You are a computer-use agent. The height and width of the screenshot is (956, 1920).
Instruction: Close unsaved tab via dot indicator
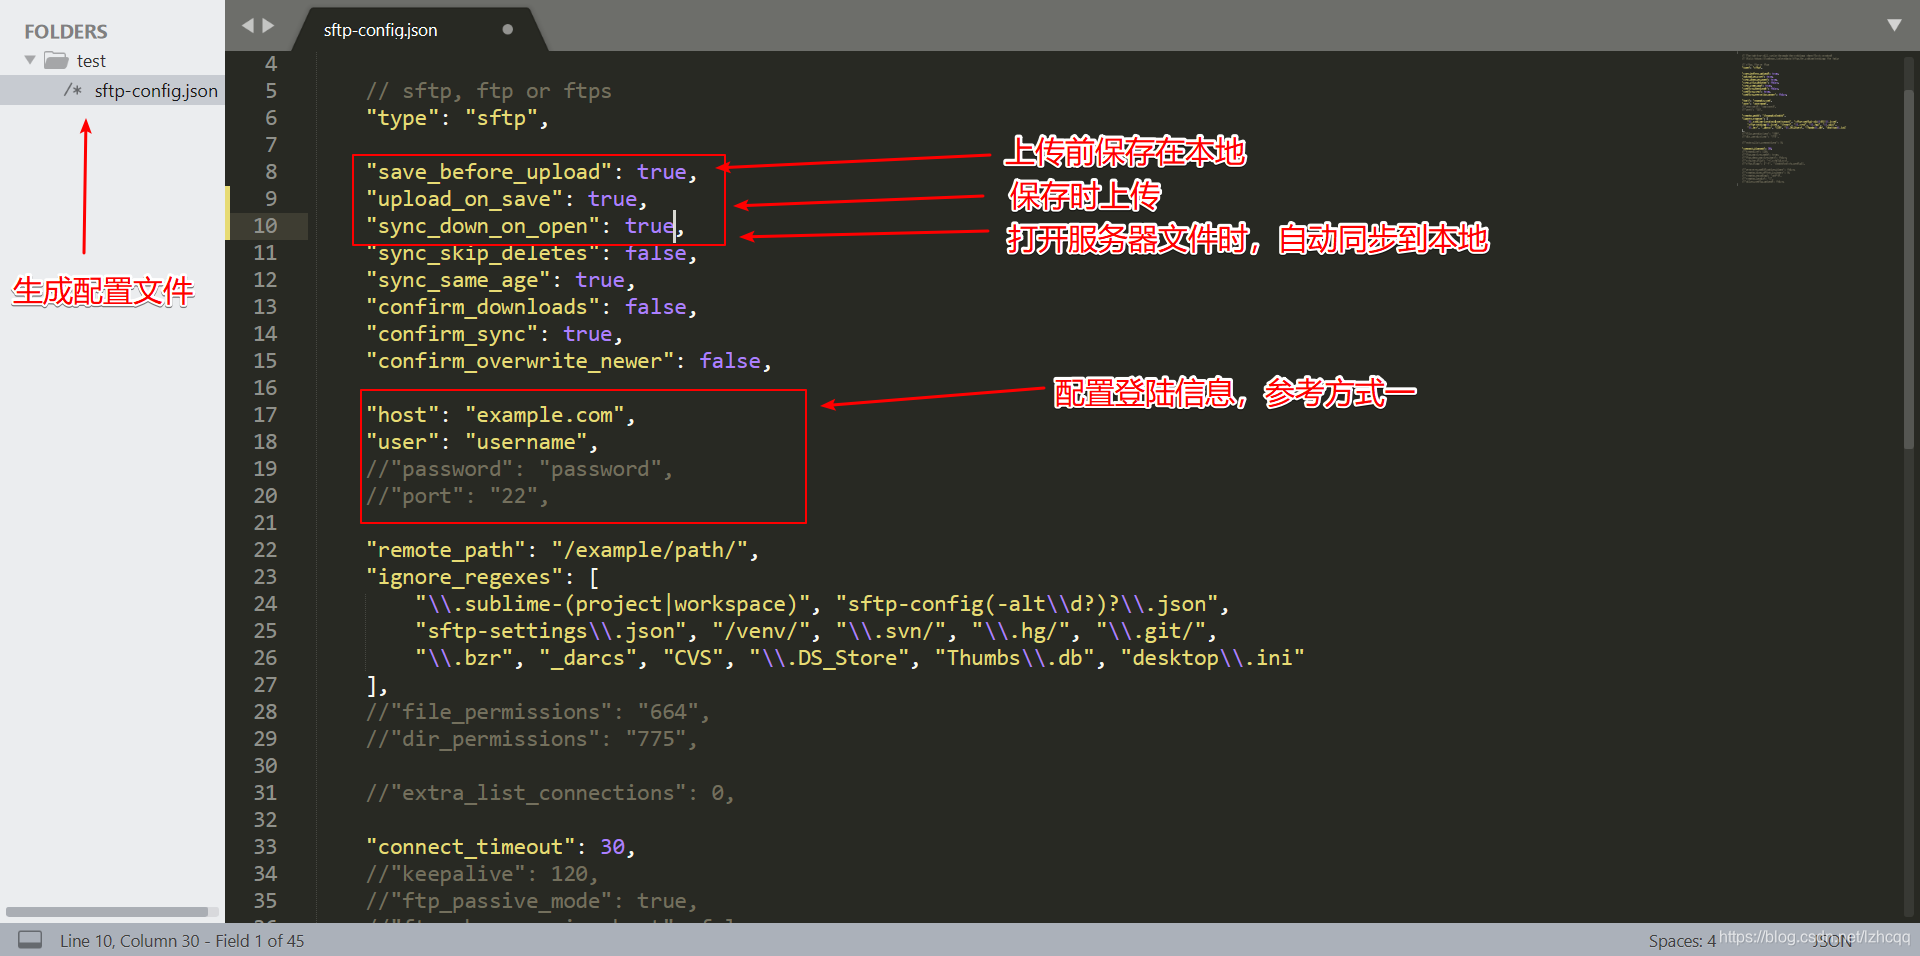pos(508,29)
